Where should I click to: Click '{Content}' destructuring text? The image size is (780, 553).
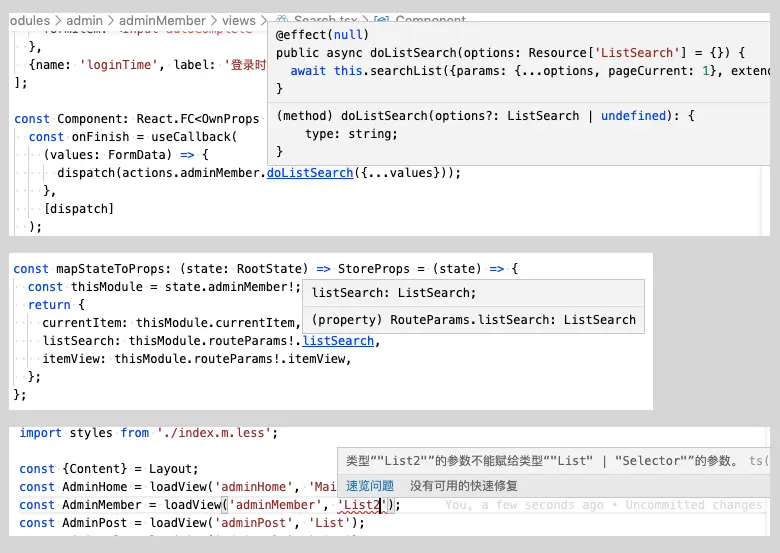[95, 469]
